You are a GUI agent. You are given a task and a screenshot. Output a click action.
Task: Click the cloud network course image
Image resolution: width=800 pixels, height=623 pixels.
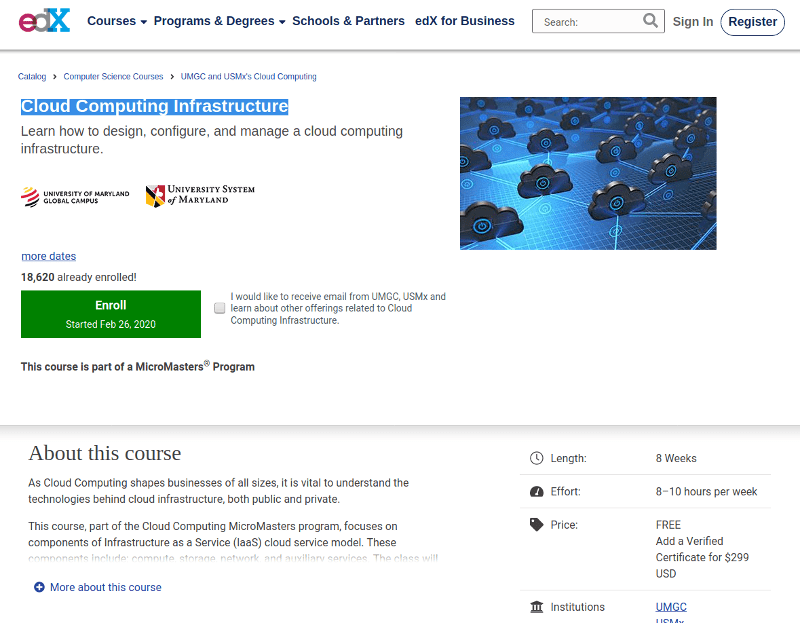pyautogui.click(x=588, y=173)
